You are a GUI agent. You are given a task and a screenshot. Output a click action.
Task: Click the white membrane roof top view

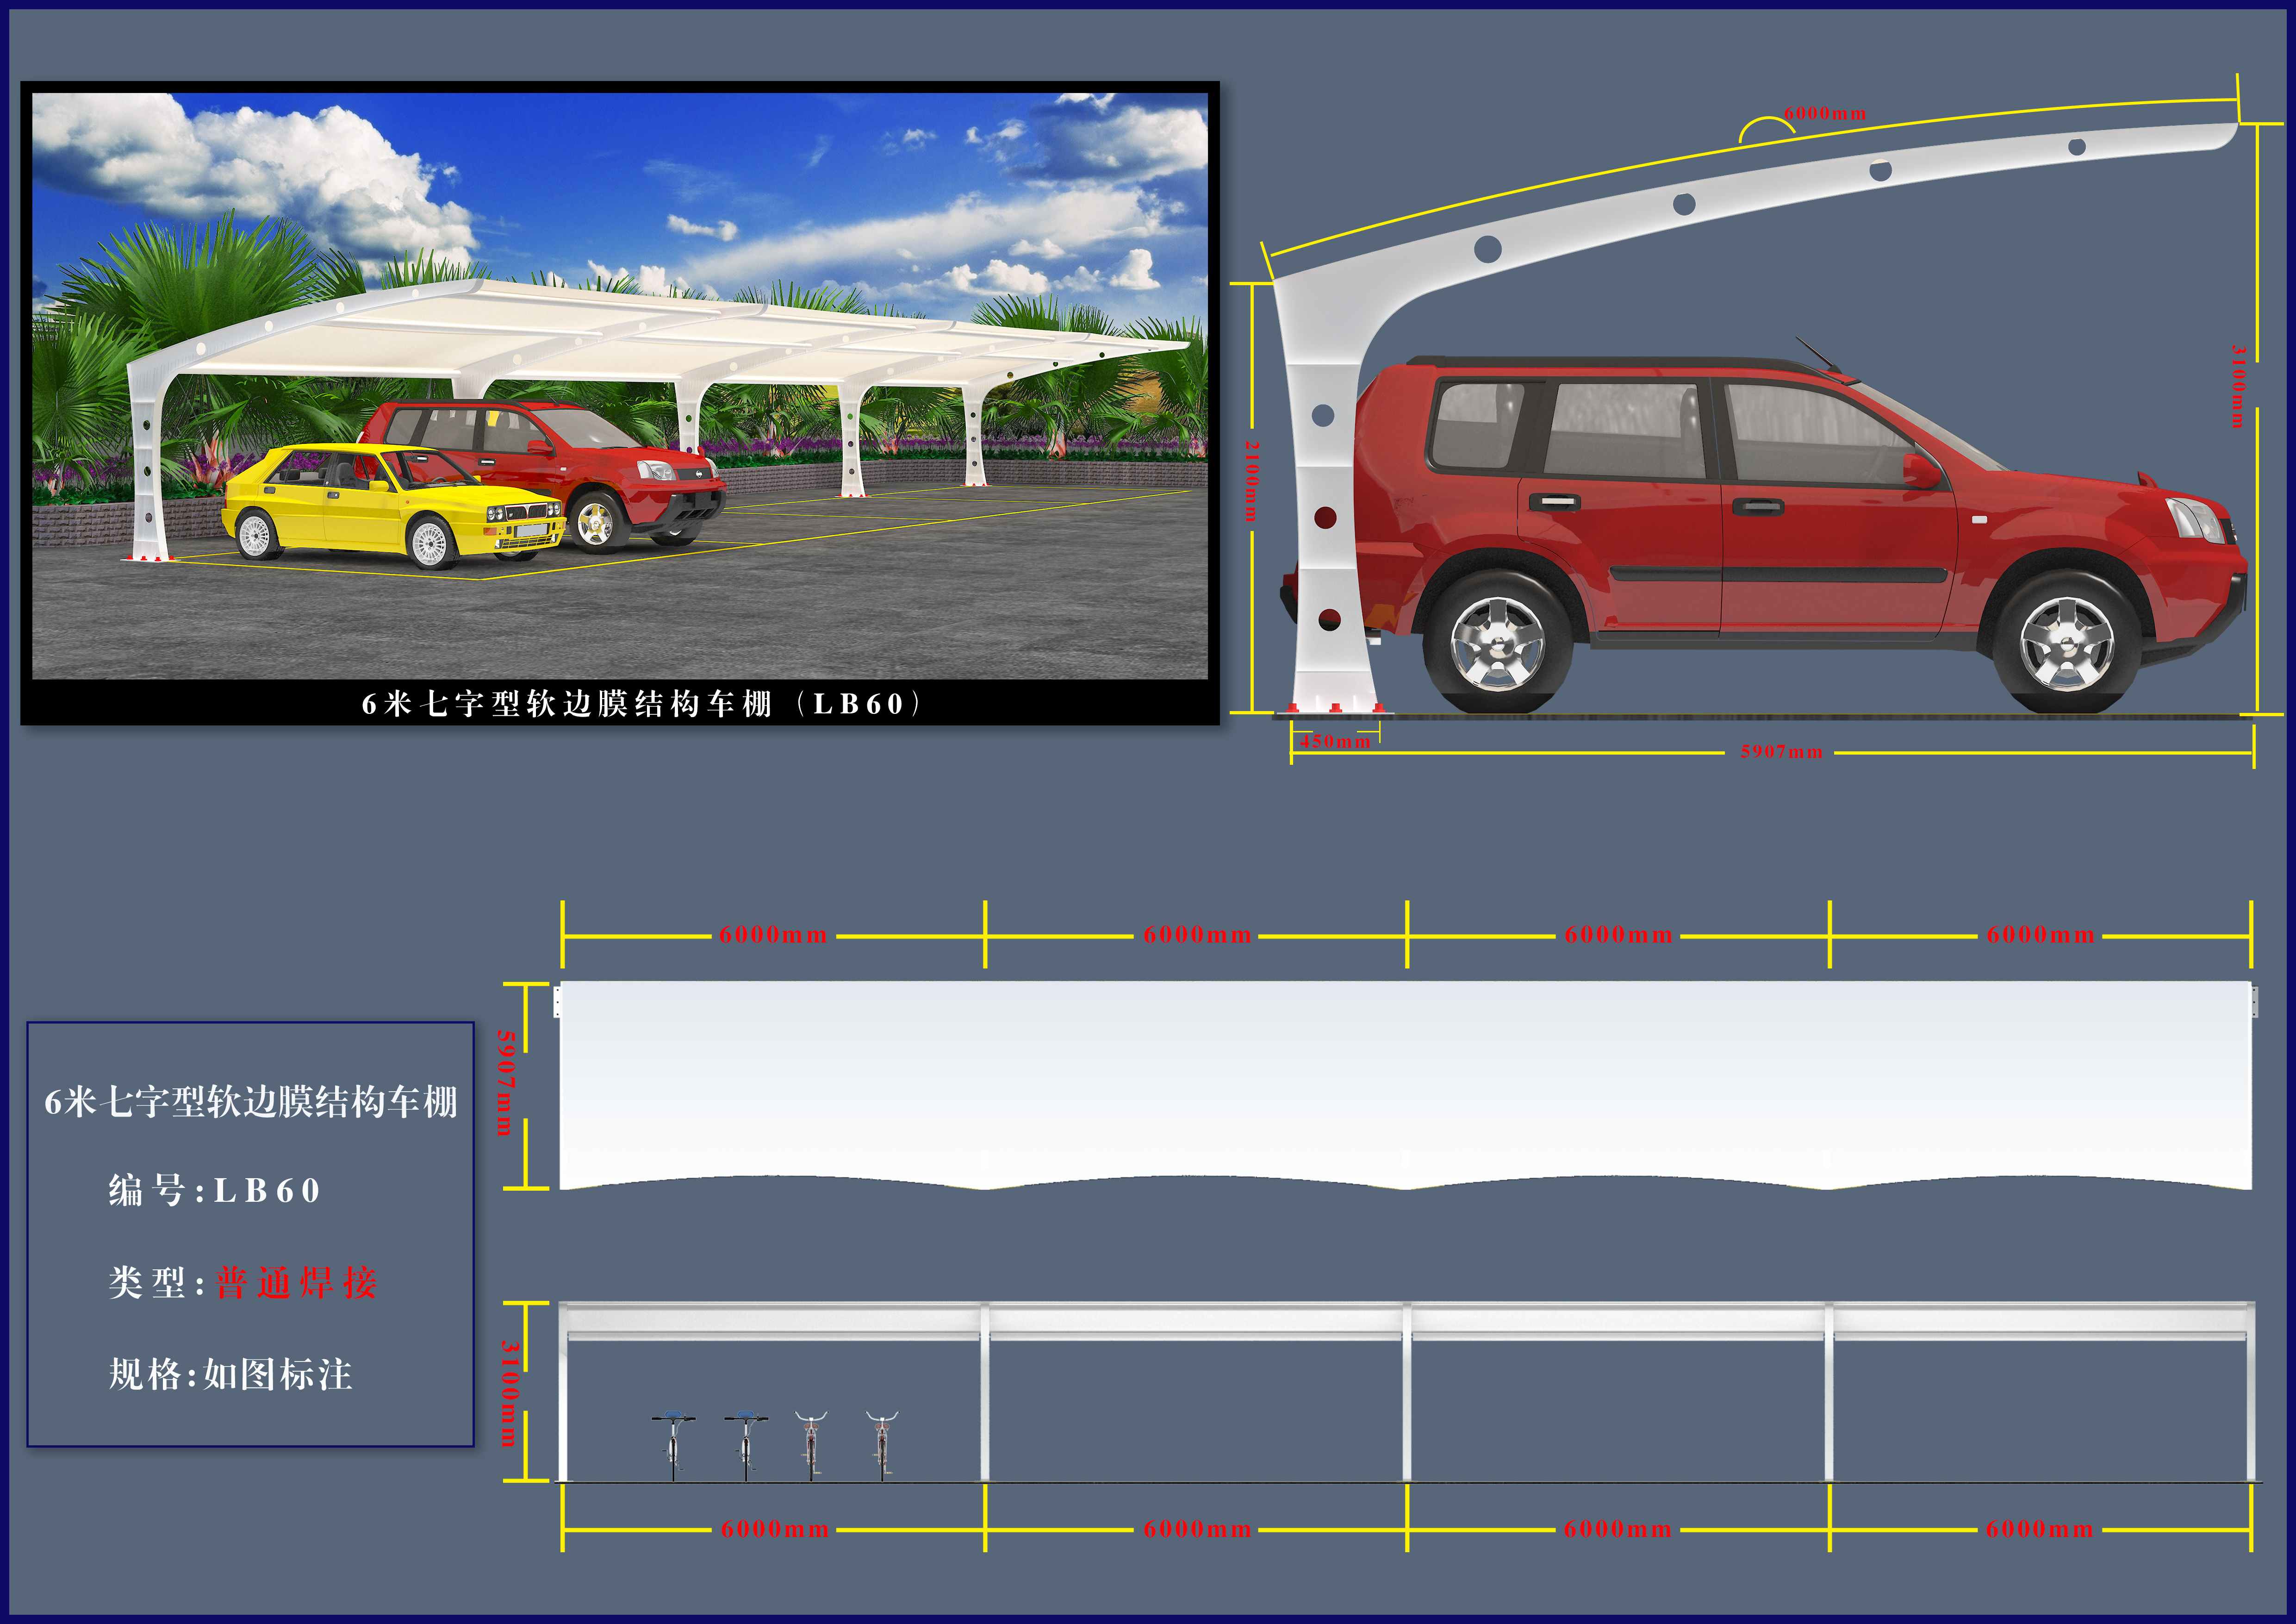pos(1400,1080)
